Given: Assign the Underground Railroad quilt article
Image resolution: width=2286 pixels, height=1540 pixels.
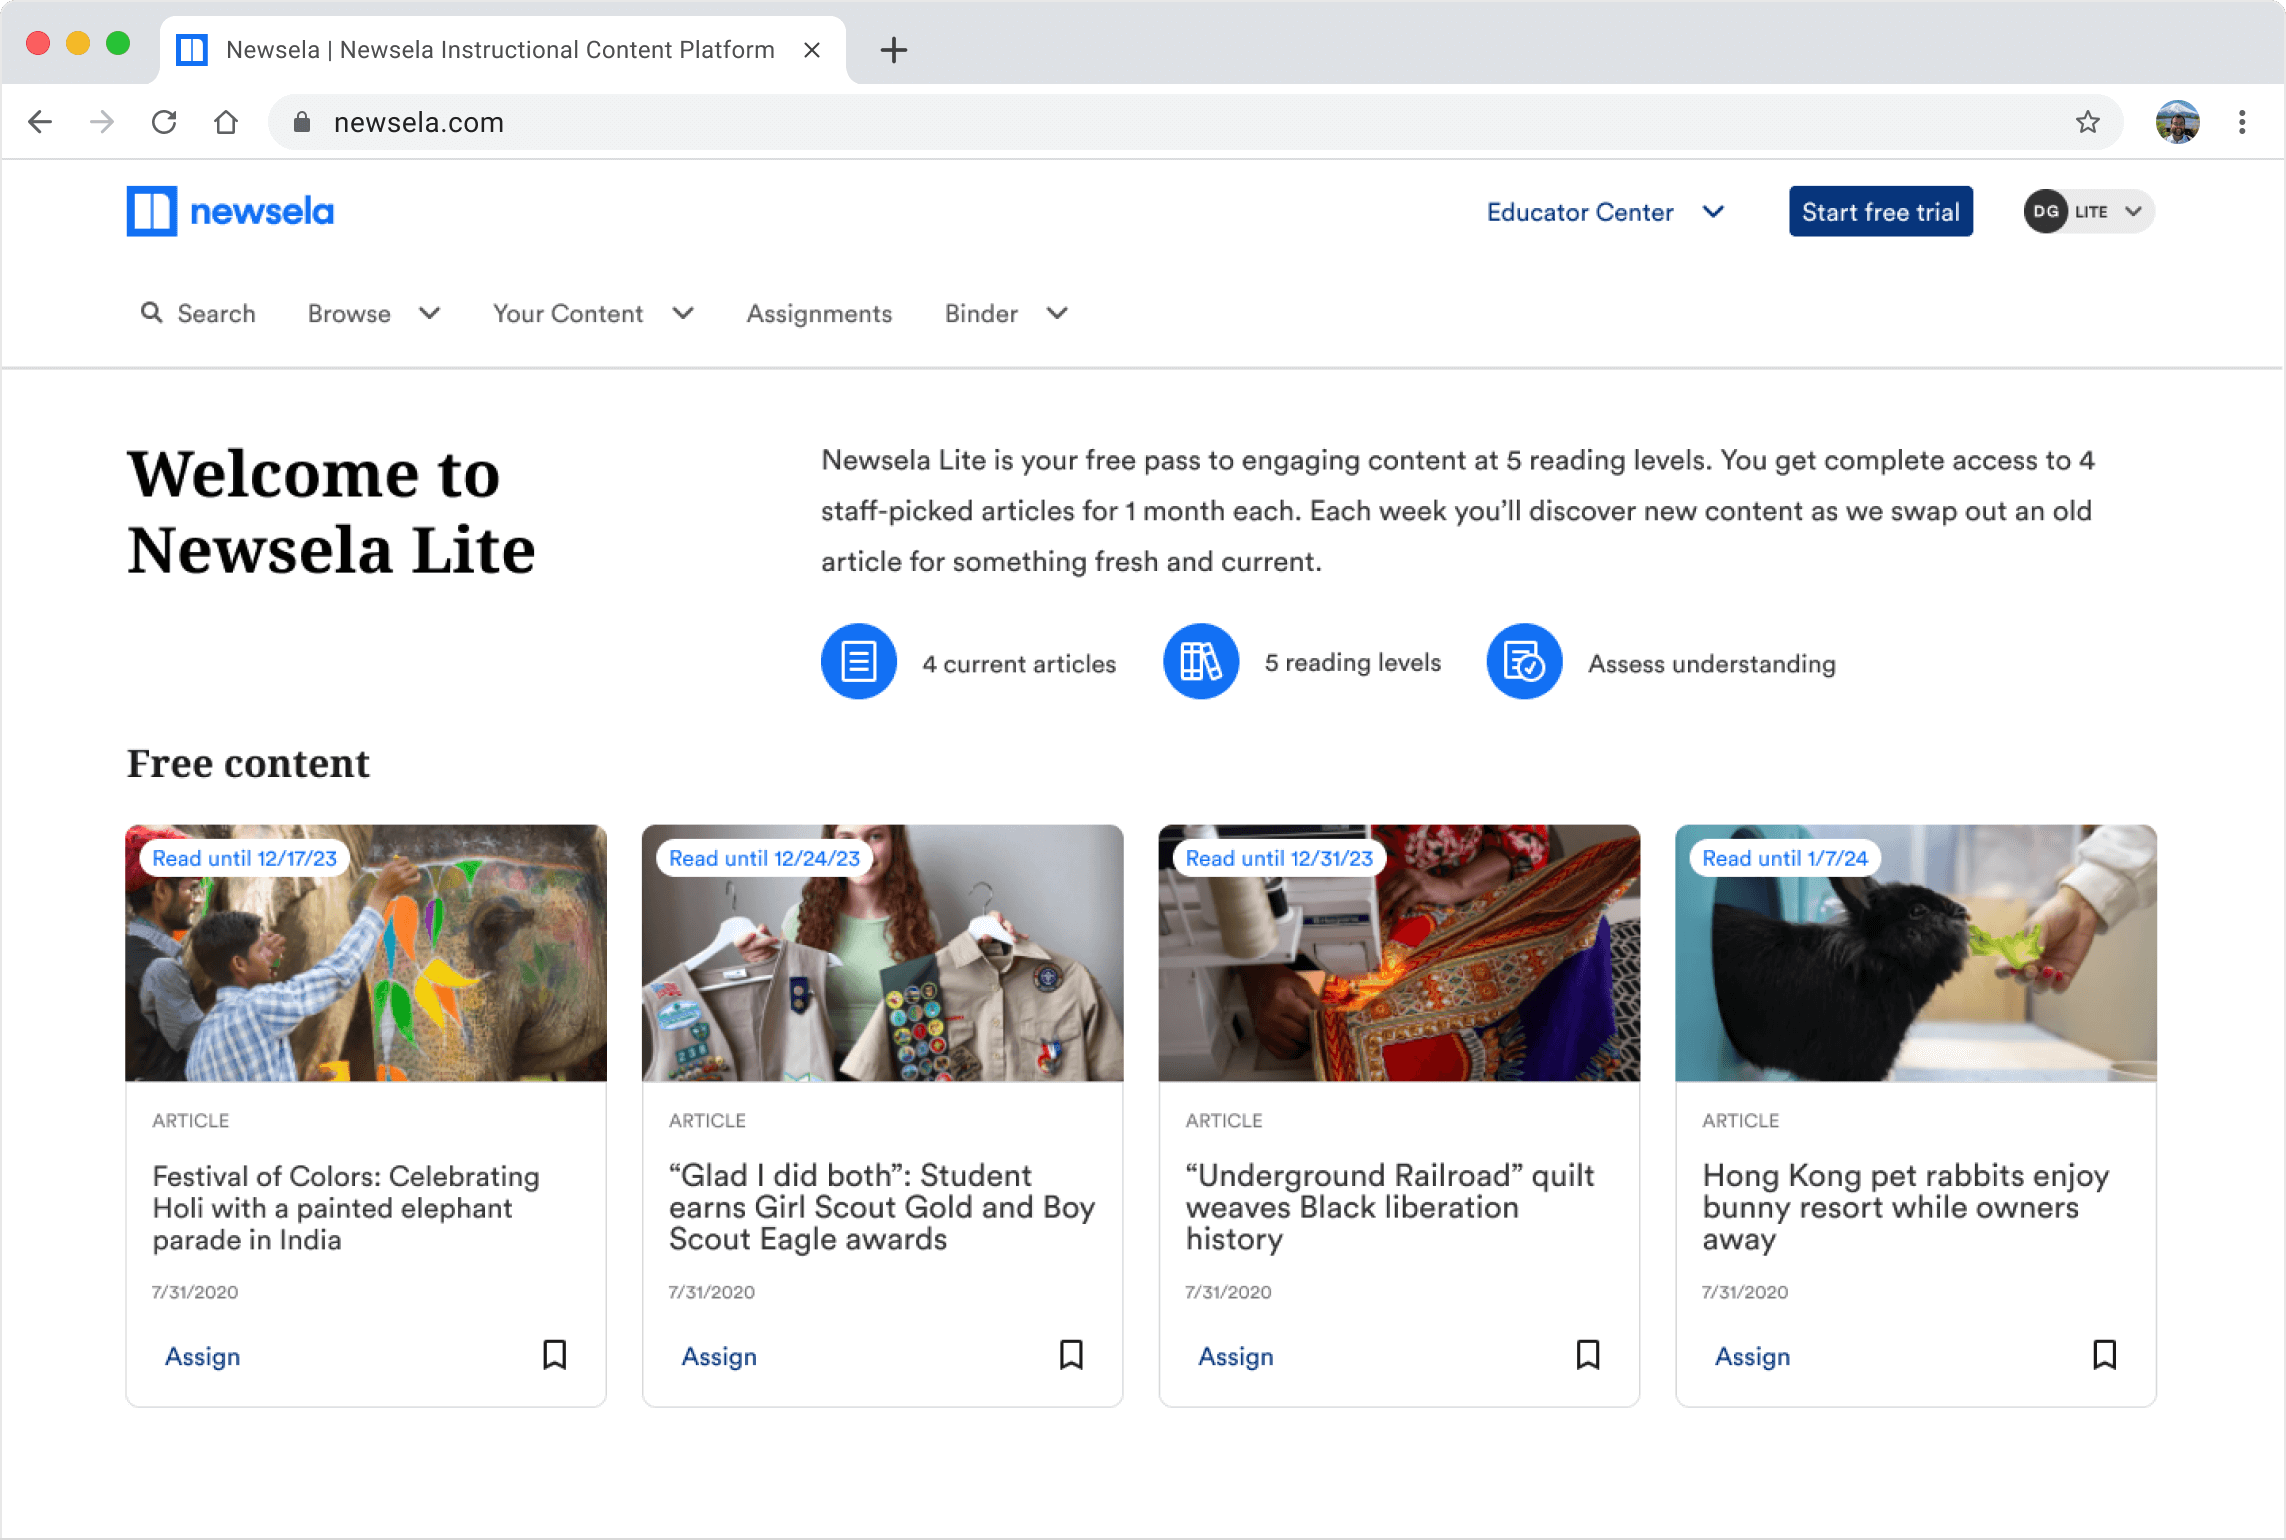Looking at the screenshot, I should (1236, 1356).
